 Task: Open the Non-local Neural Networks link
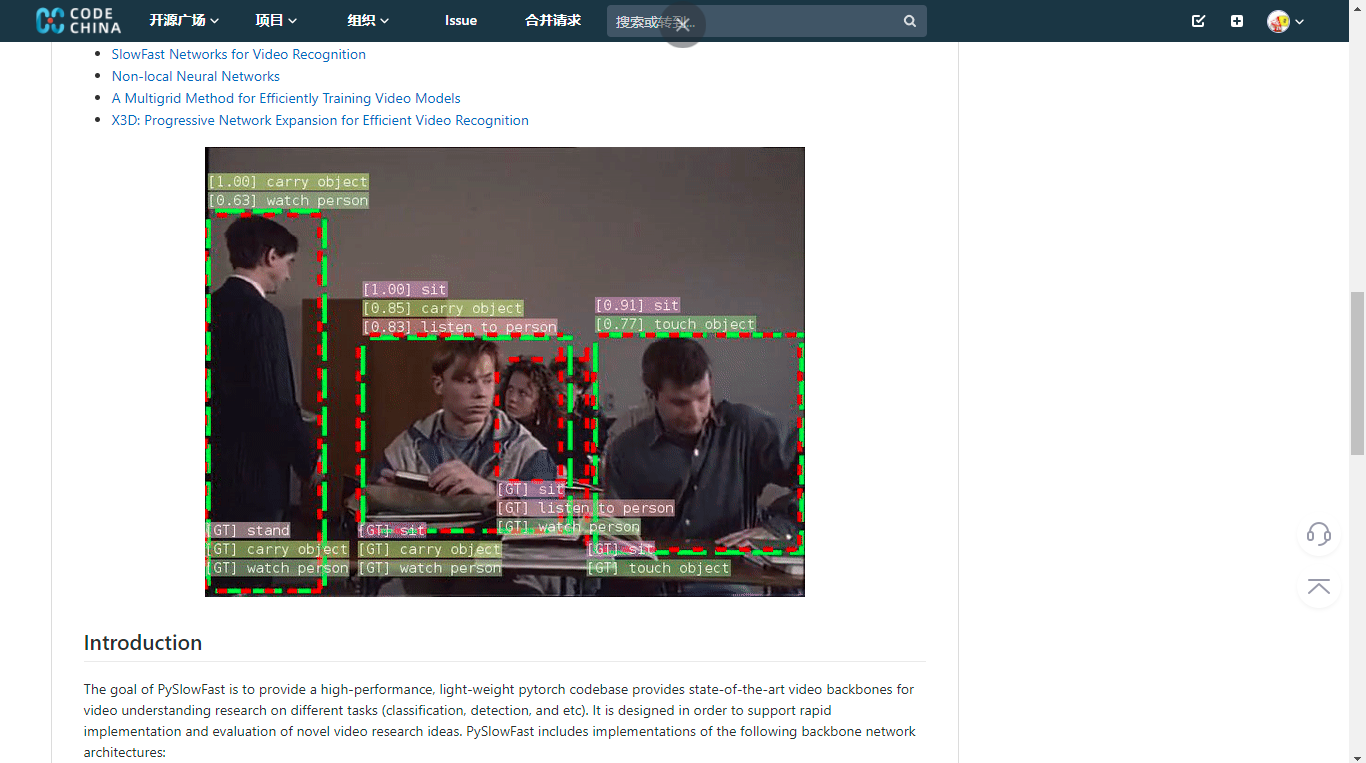195,76
